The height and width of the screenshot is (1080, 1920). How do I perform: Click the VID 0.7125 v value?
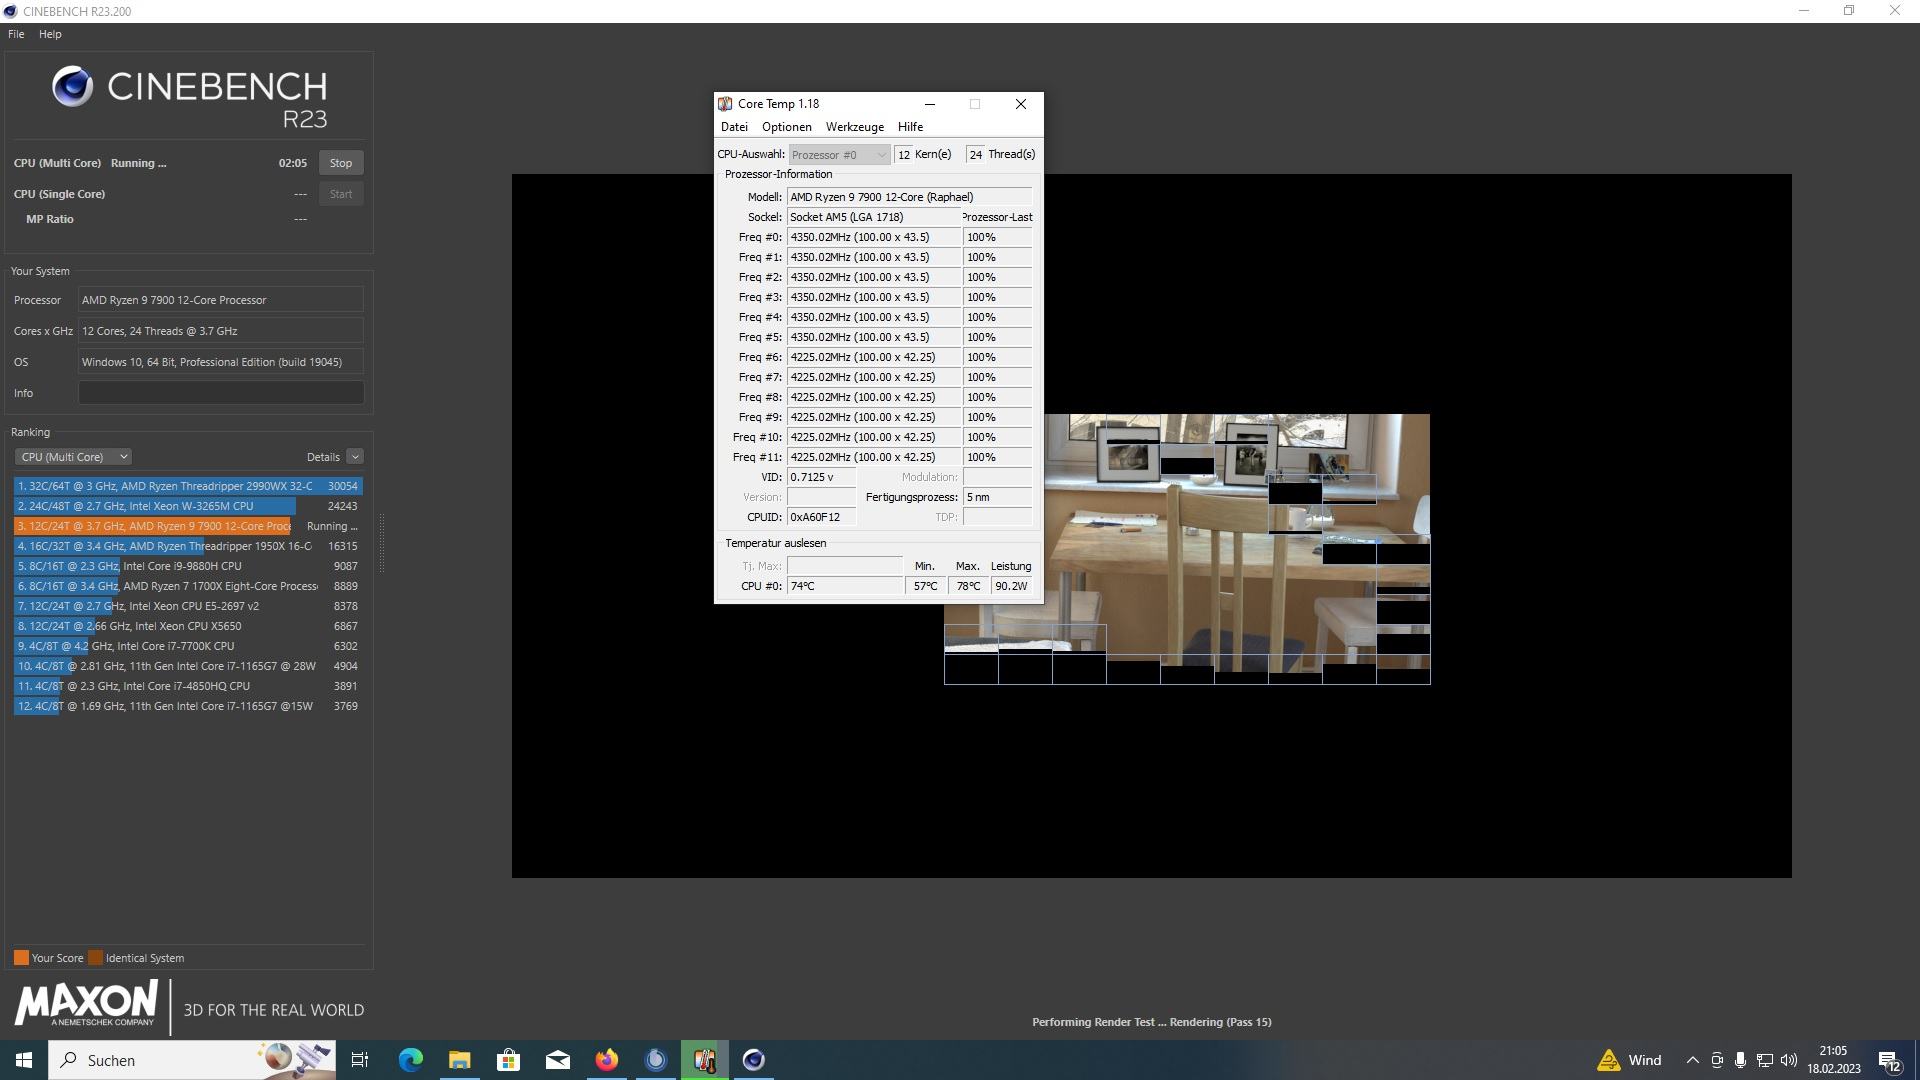pyautogui.click(x=821, y=477)
